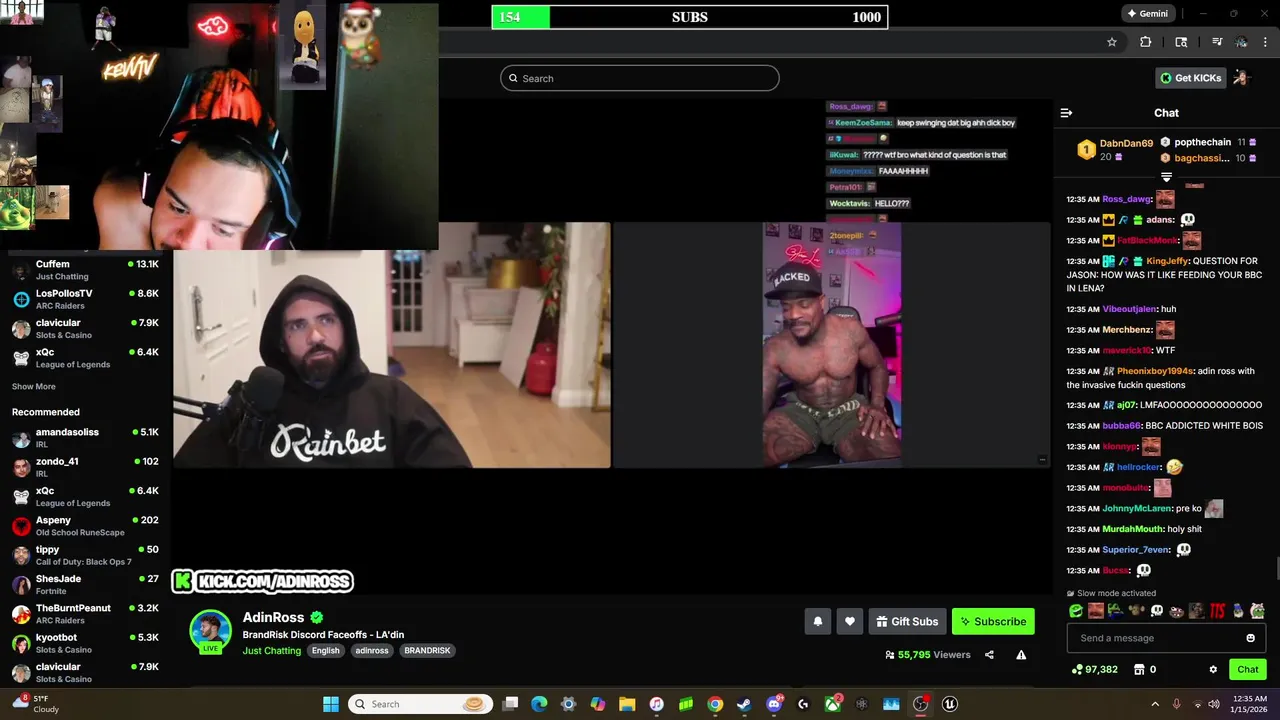Select the BRANDRISK tag
The width and height of the screenshot is (1280, 720).
[x=427, y=650]
